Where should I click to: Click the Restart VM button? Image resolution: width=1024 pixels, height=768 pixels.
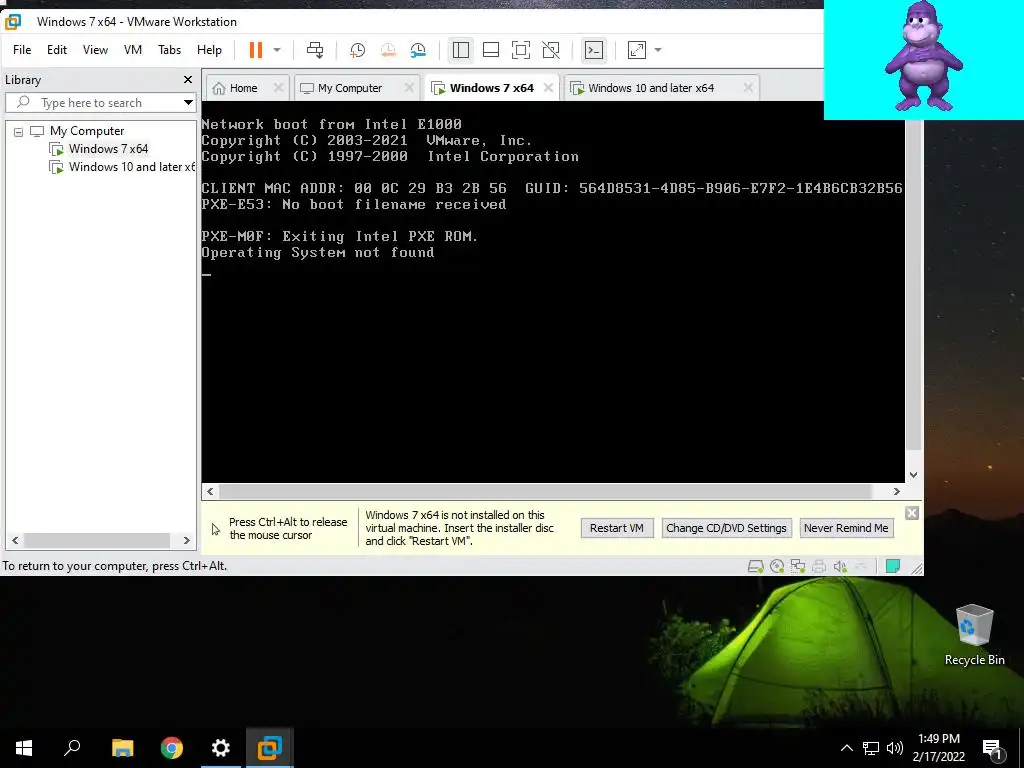coord(616,528)
